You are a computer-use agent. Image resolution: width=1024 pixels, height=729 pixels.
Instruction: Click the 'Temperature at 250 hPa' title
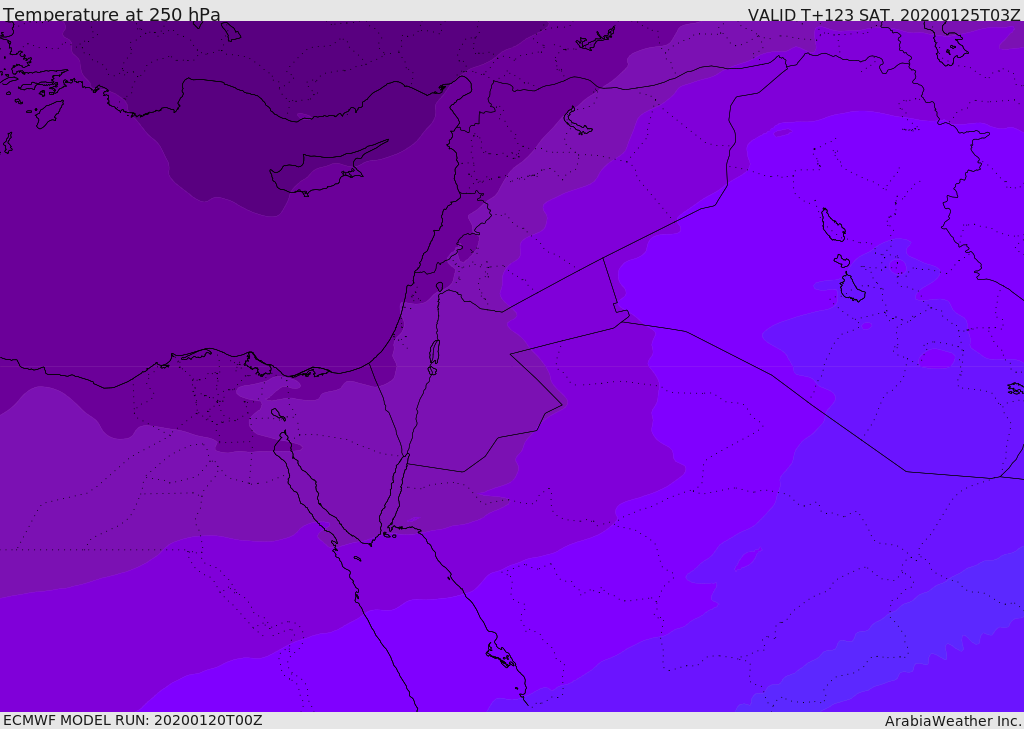(112, 14)
